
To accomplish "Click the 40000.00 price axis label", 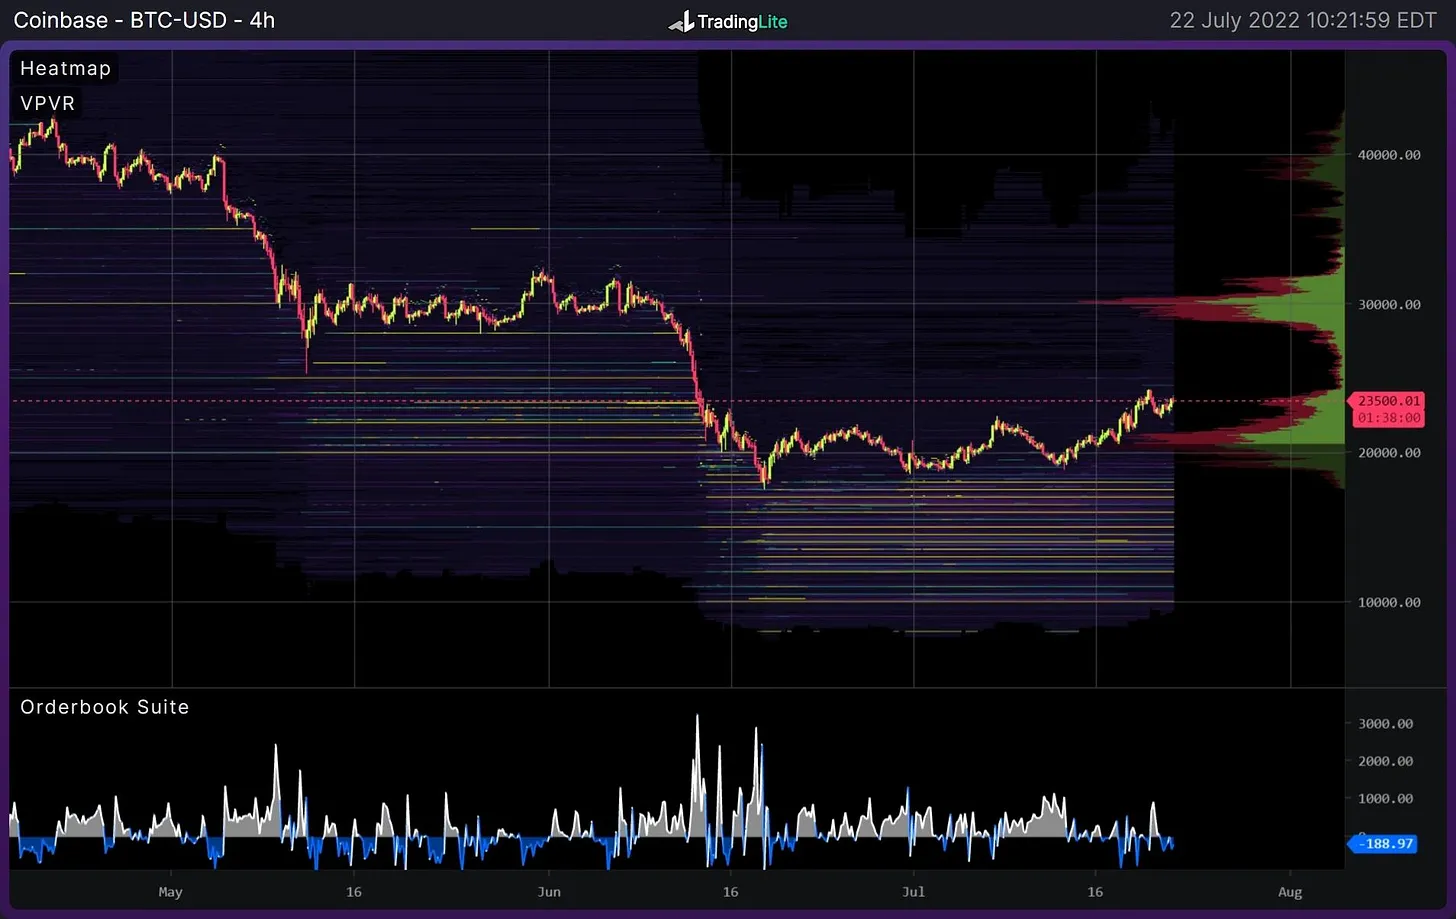I will (1388, 155).
